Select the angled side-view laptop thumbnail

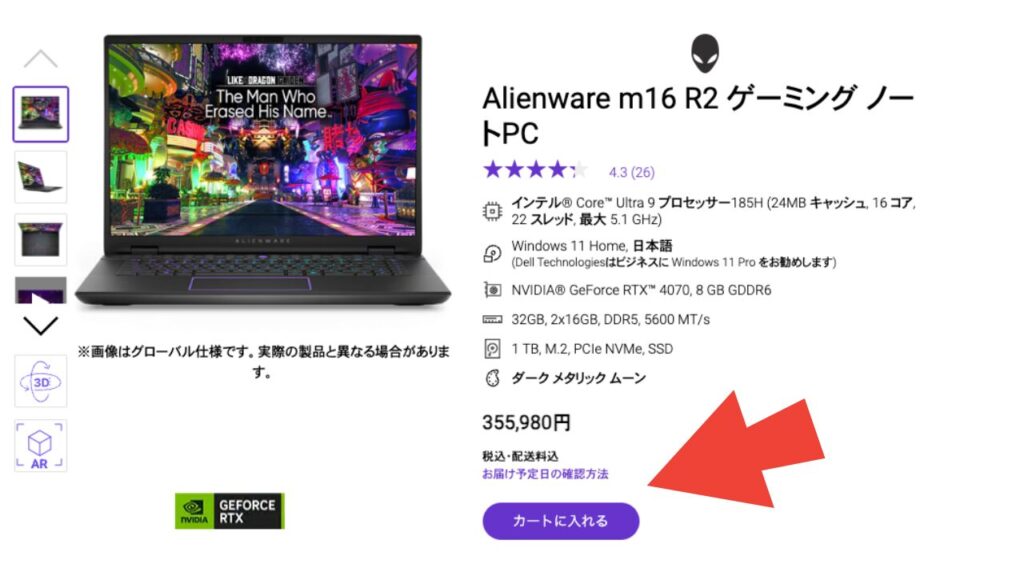pyautogui.click(x=40, y=177)
